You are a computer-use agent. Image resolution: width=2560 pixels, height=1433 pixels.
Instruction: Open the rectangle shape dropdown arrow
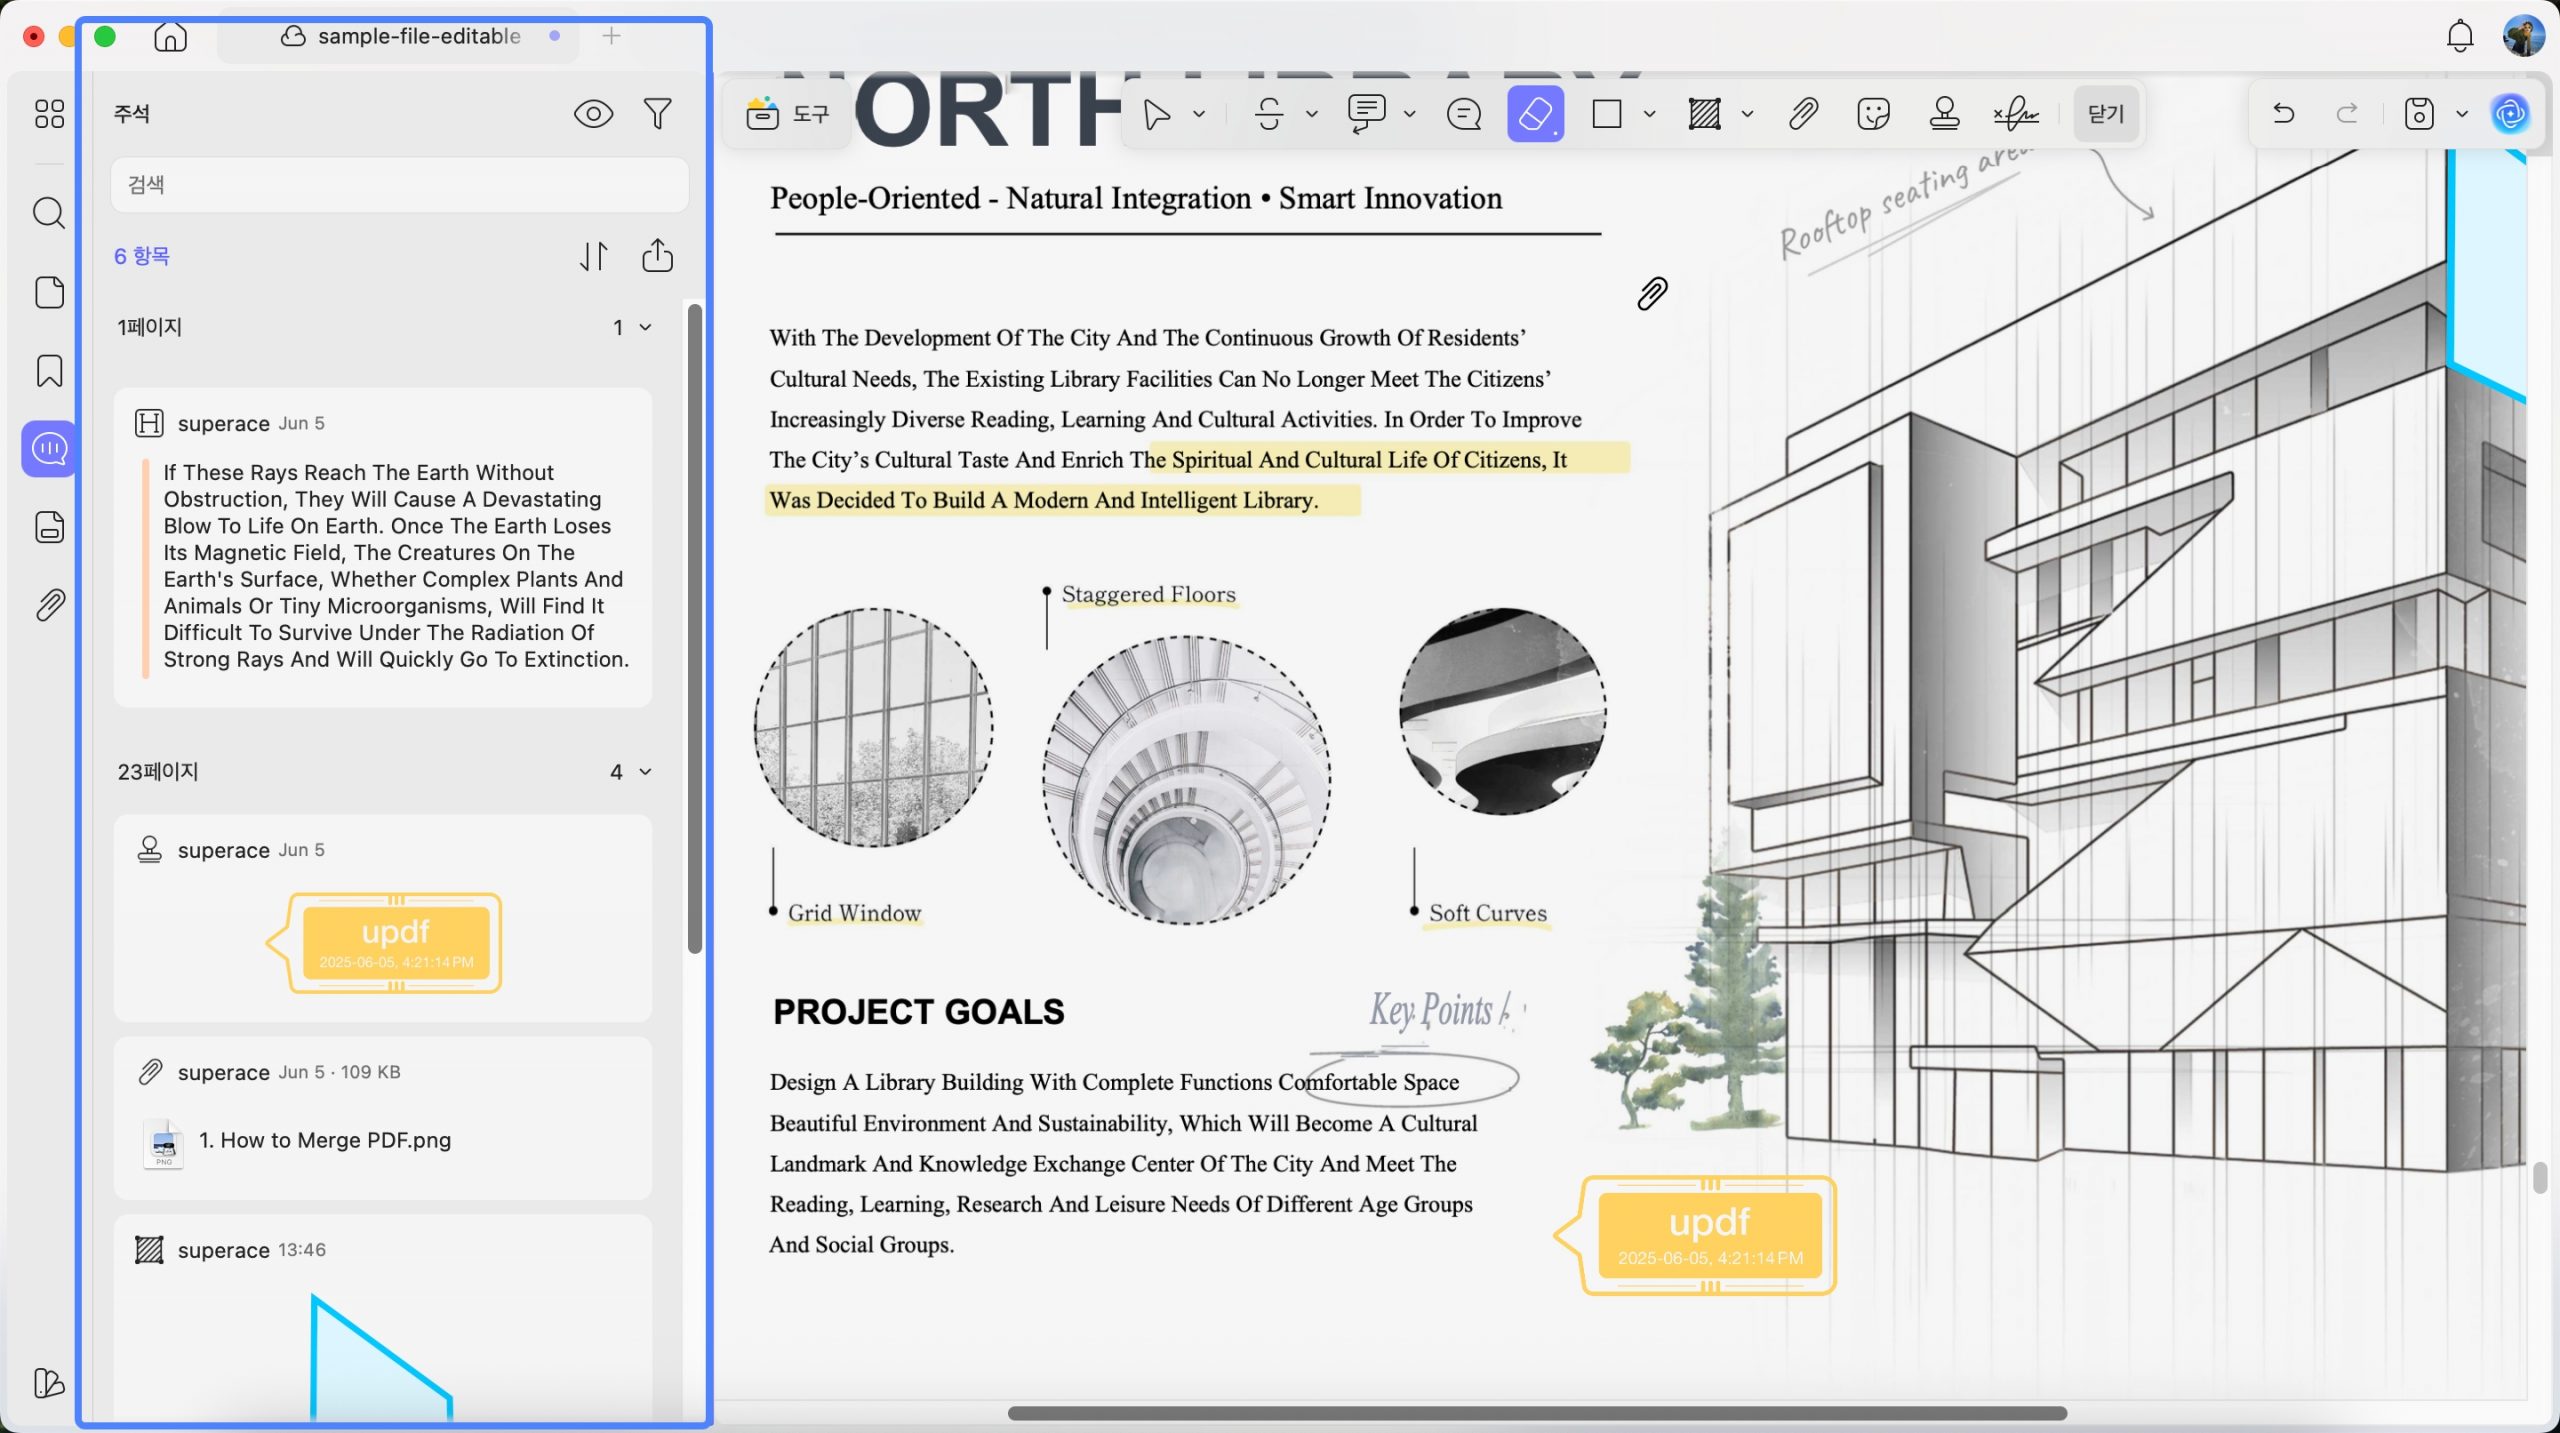click(x=1650, y=114)
